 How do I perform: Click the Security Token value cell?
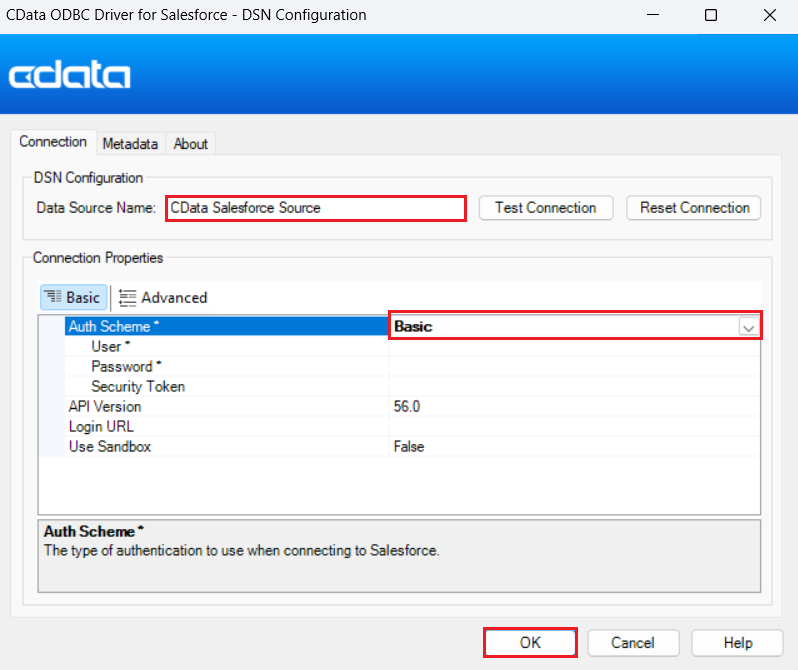pyautogui.click(x=574, y=387)
